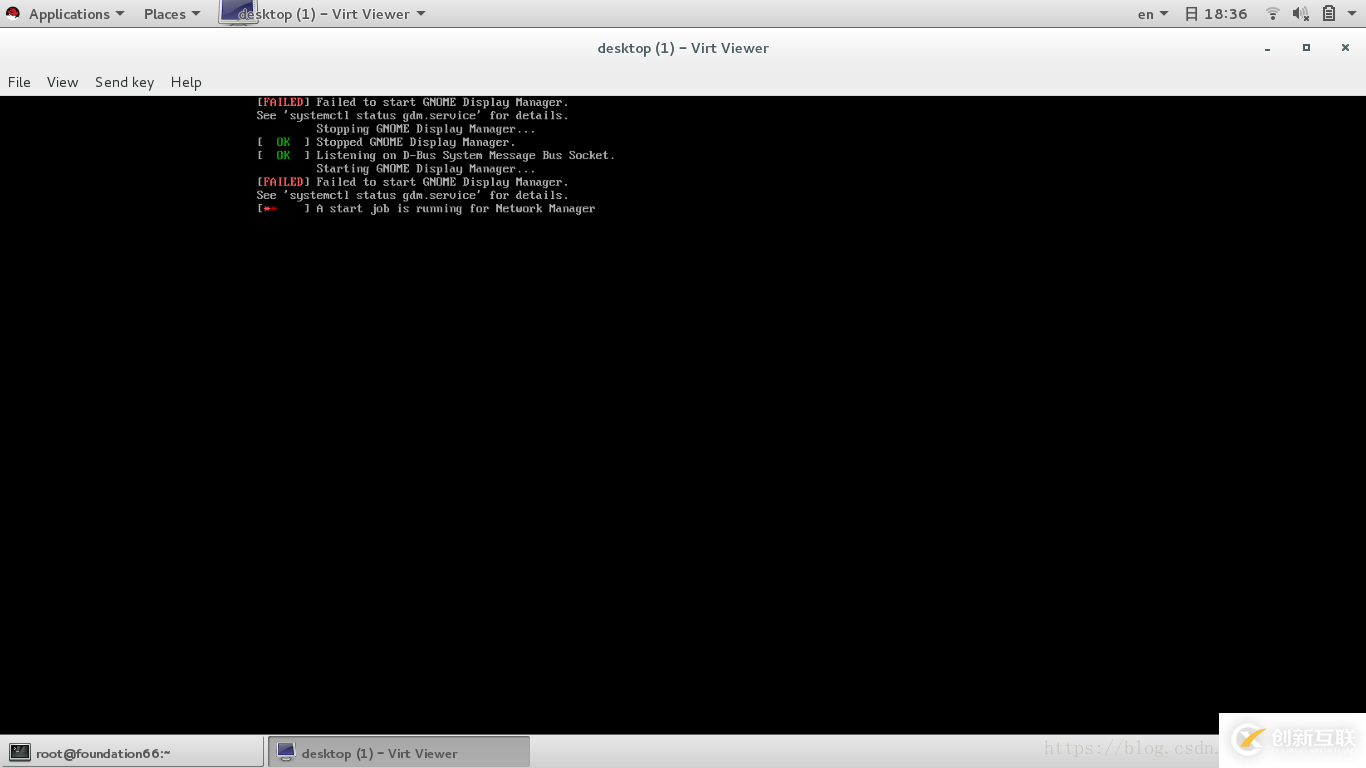Open the Places menu
Viewport: 1366px width, 768px height.
point(172,14)
